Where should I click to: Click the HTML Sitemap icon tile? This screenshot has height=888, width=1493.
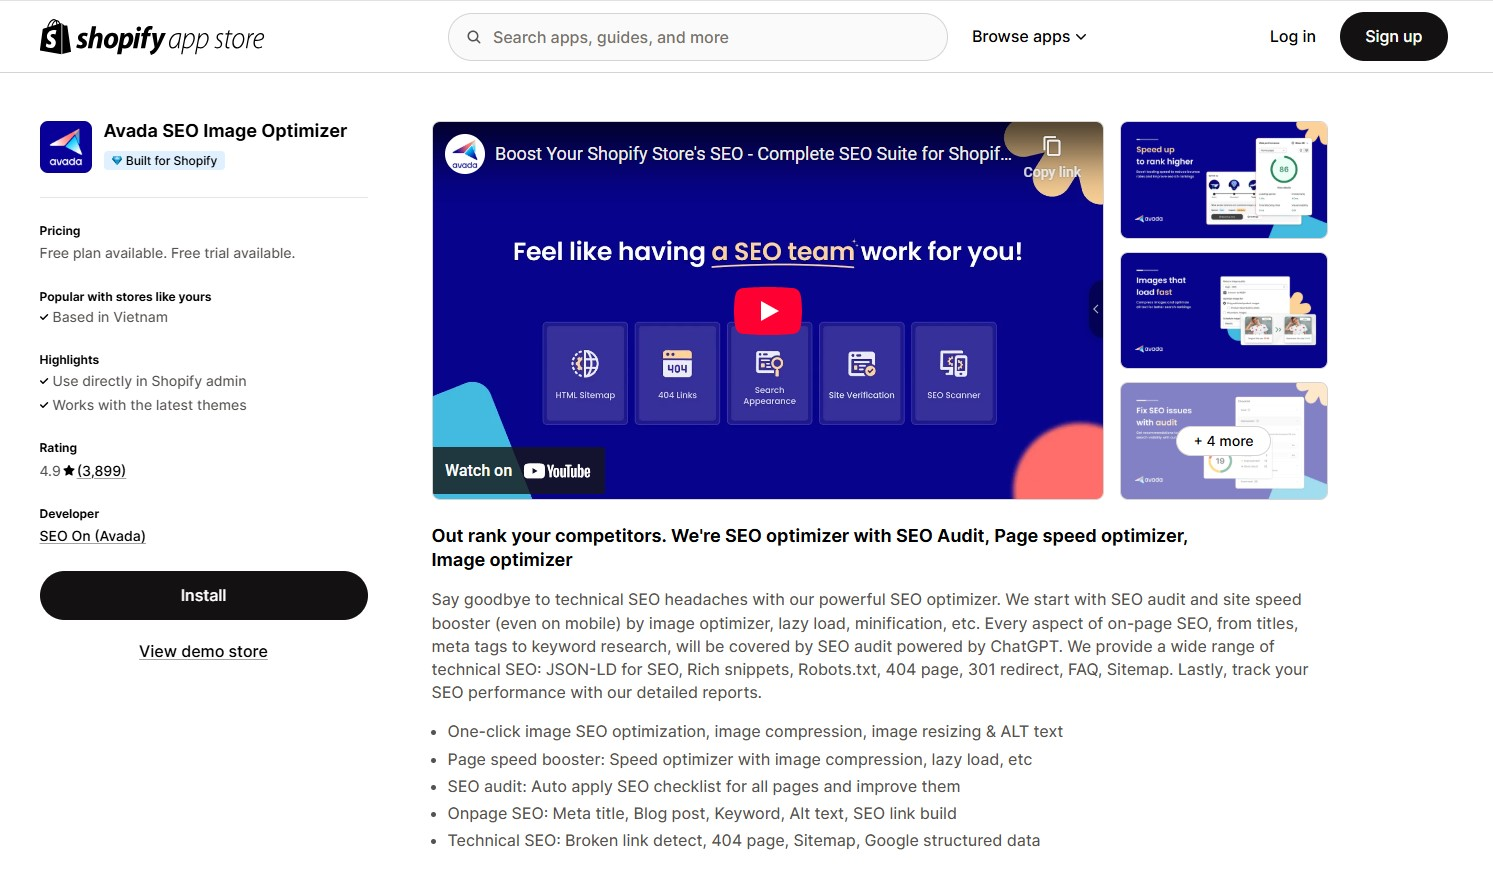(x=585, y=373)
